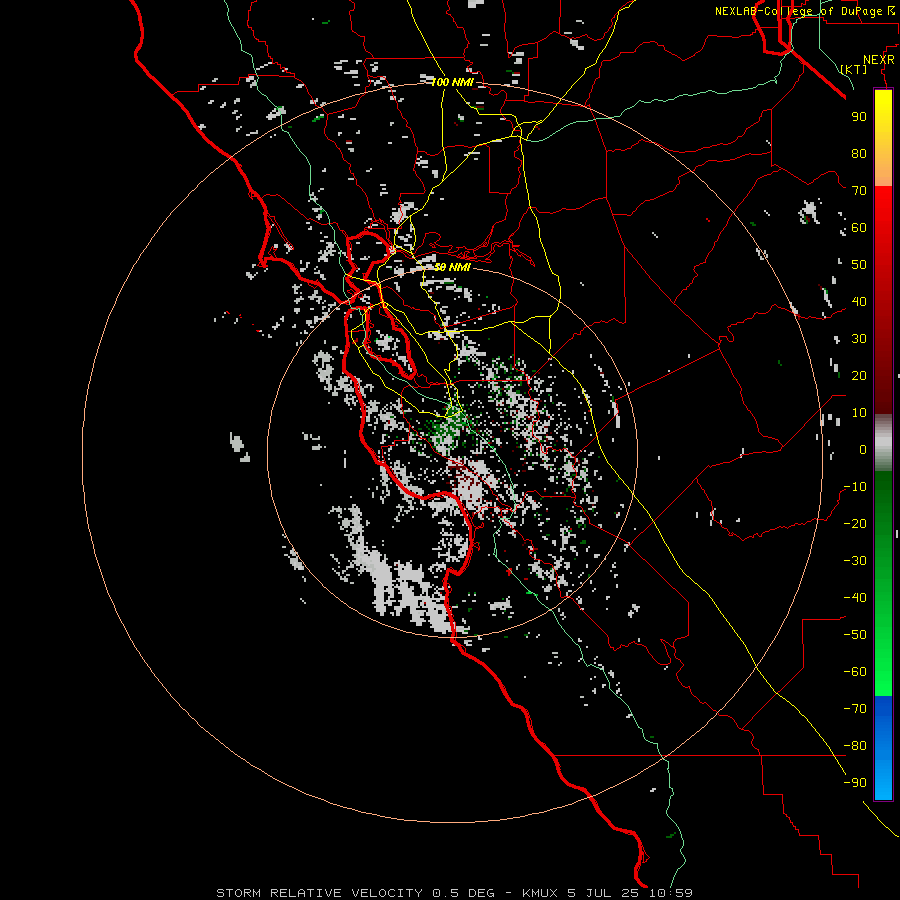
Task: Click the -50 value on velocity scale
Action: [x=855, y=635]
